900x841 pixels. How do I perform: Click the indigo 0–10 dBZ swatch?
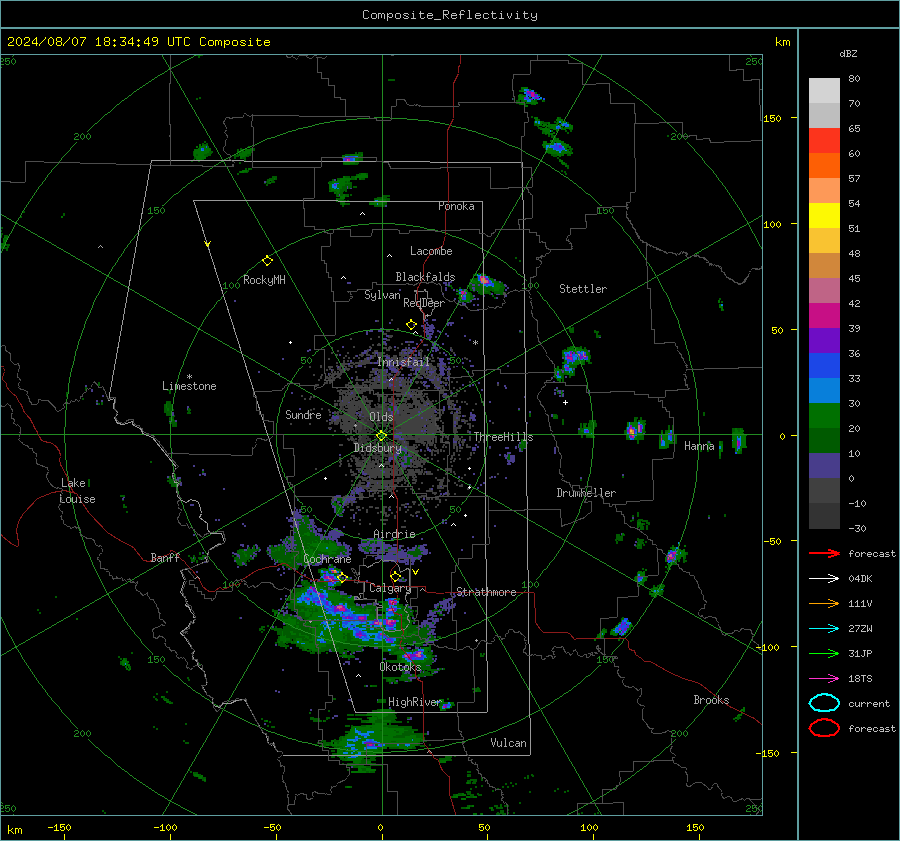824,465
